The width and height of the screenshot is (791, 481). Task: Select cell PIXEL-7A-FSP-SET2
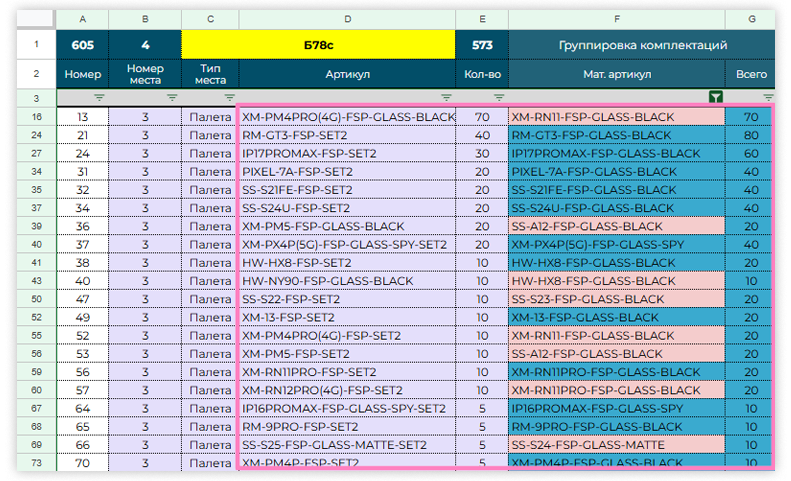[x=347, y=172]
